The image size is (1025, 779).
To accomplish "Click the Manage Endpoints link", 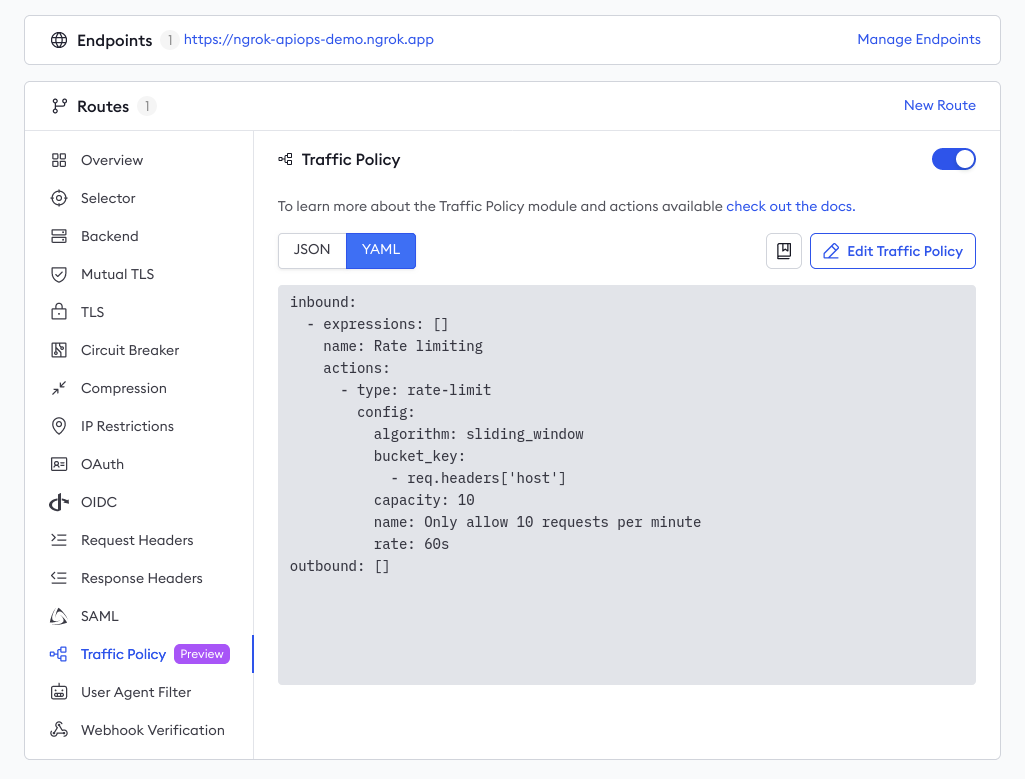I will (x=919, y=40).
